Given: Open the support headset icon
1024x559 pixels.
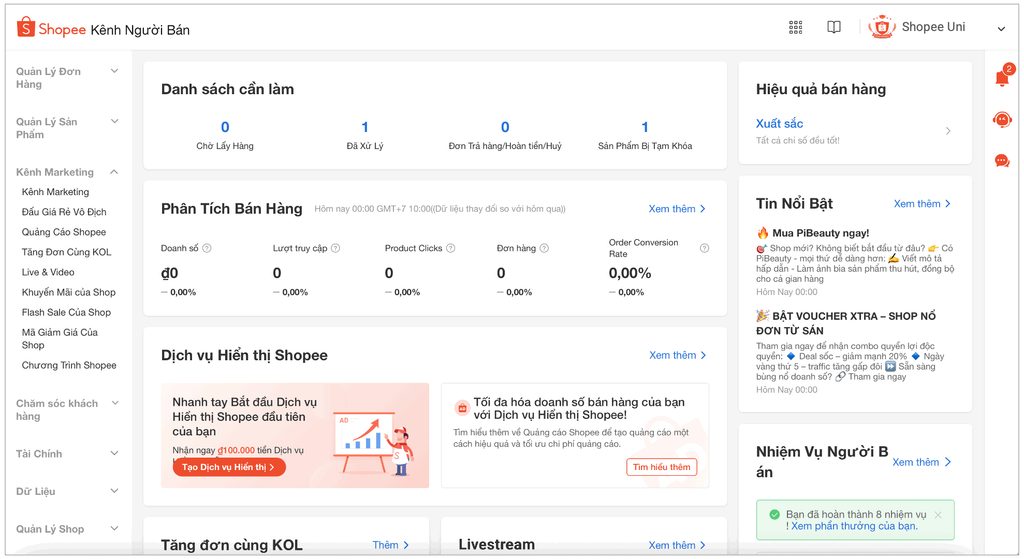Looking at the screenshot, I should [1002, 120].
